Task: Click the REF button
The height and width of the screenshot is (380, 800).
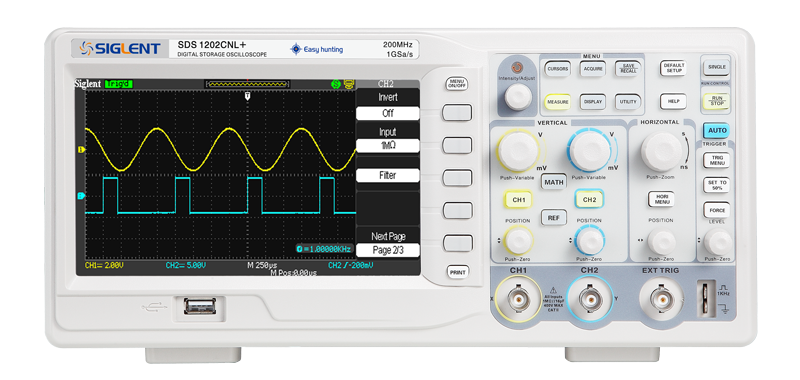Action: [554, 218]
